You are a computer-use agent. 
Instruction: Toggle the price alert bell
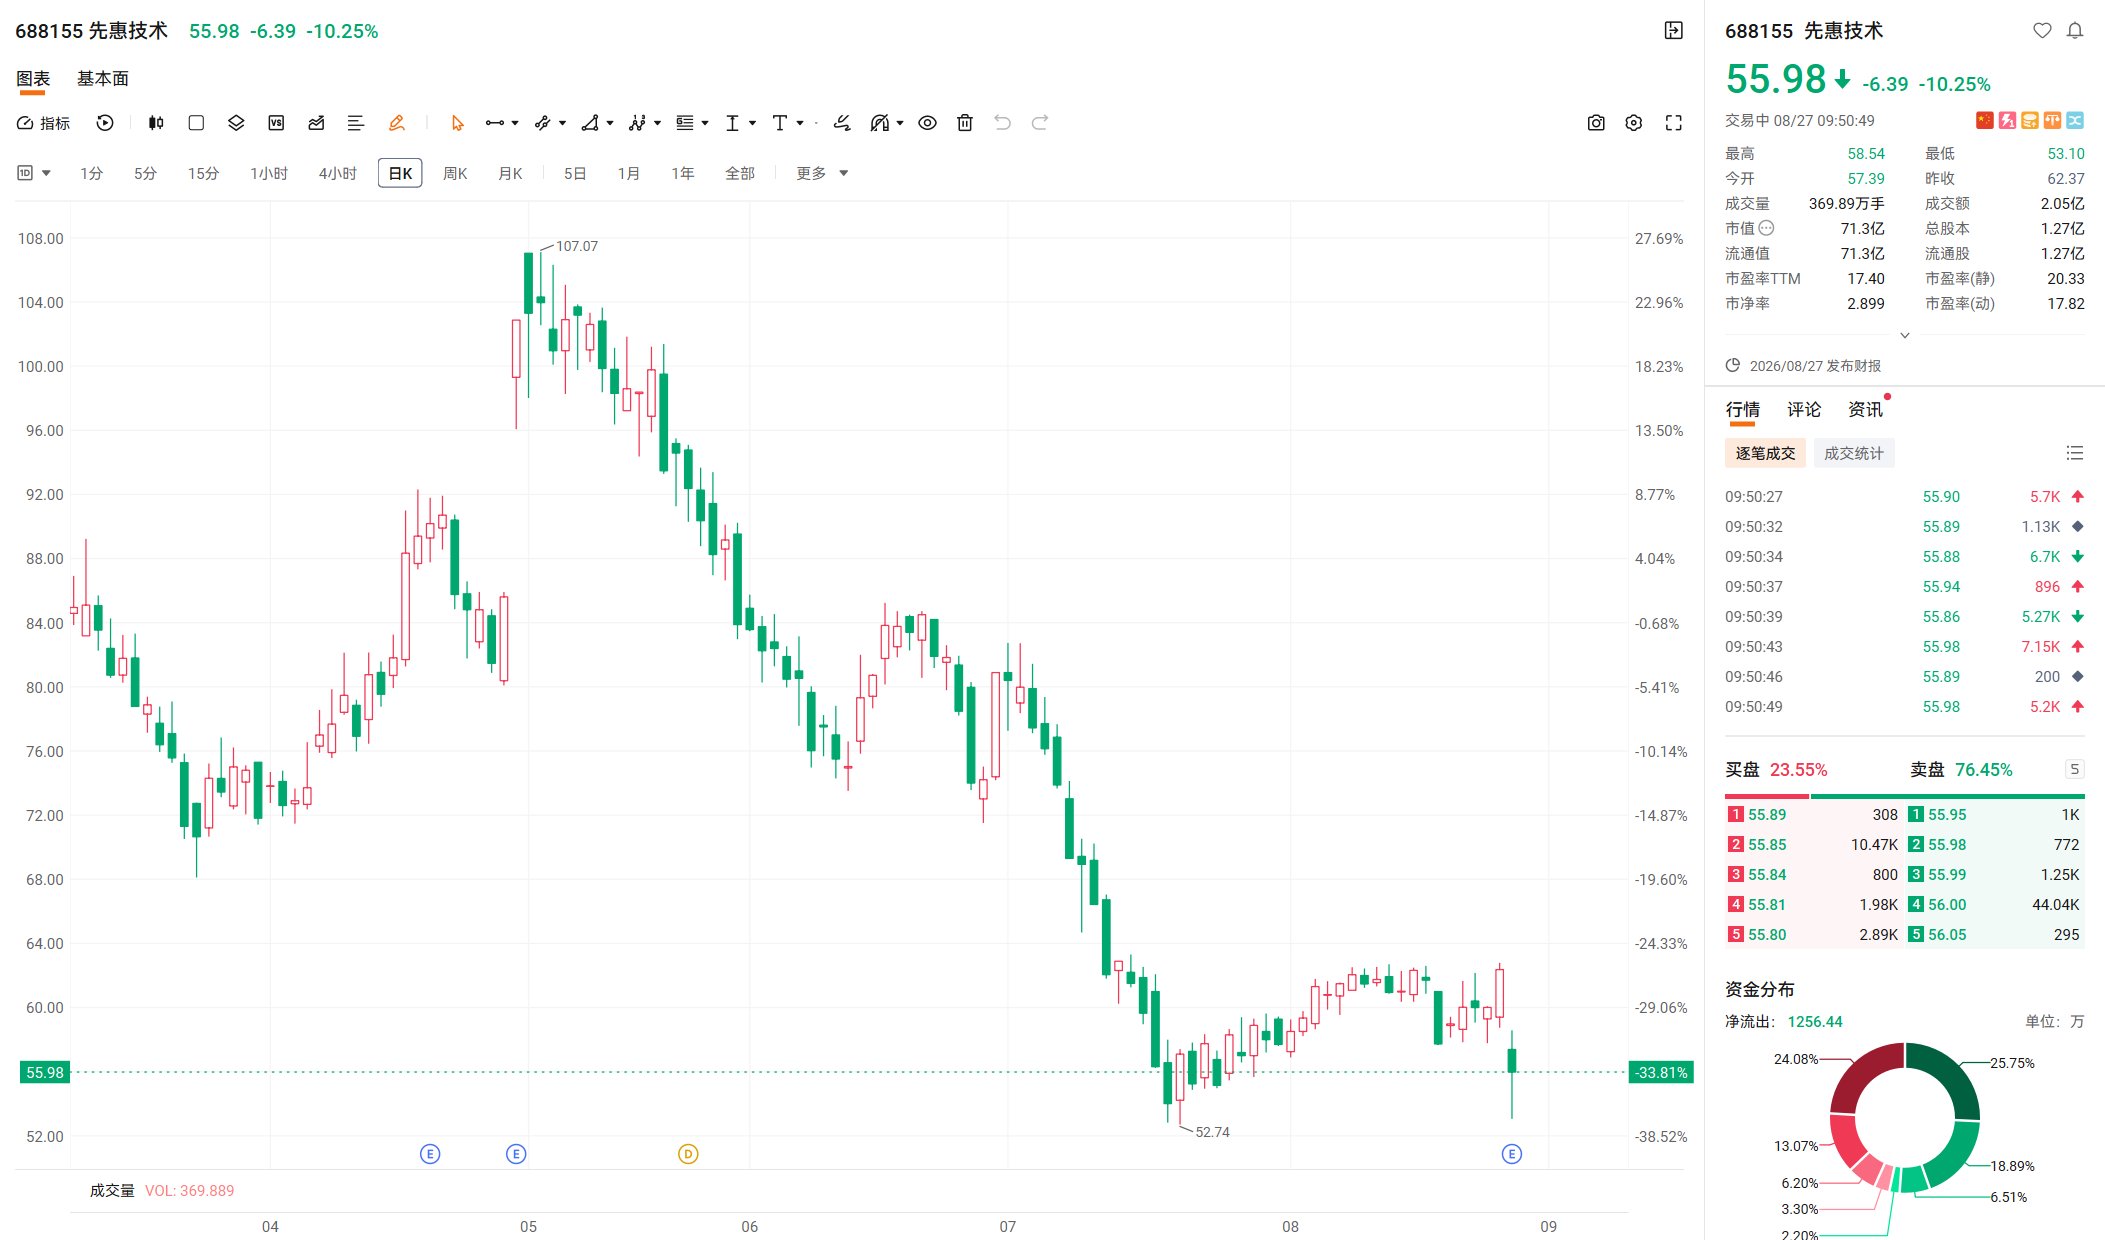2075,31
